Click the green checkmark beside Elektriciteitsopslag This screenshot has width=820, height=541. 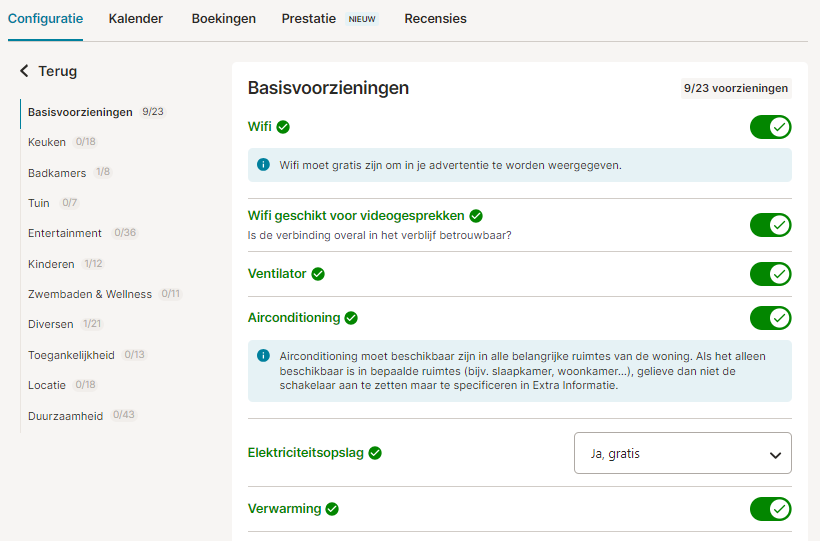(375, 453)
